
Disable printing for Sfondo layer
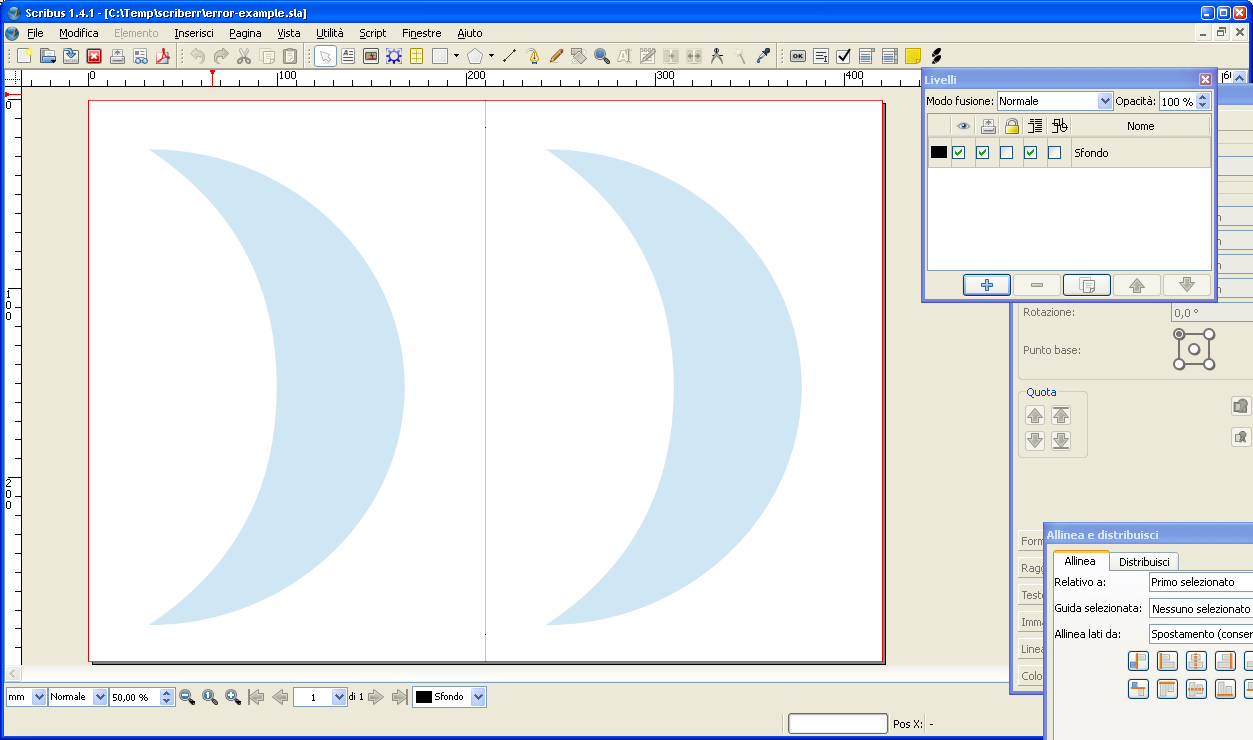(983, 153)
